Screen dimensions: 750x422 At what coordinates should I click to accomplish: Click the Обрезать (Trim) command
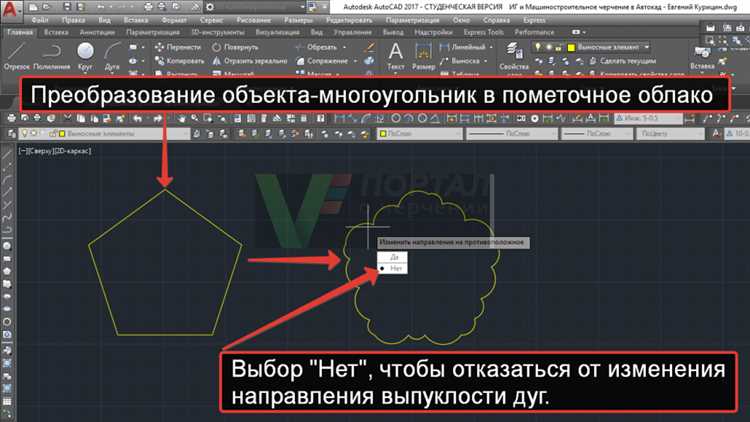click(x=316, y=47)
